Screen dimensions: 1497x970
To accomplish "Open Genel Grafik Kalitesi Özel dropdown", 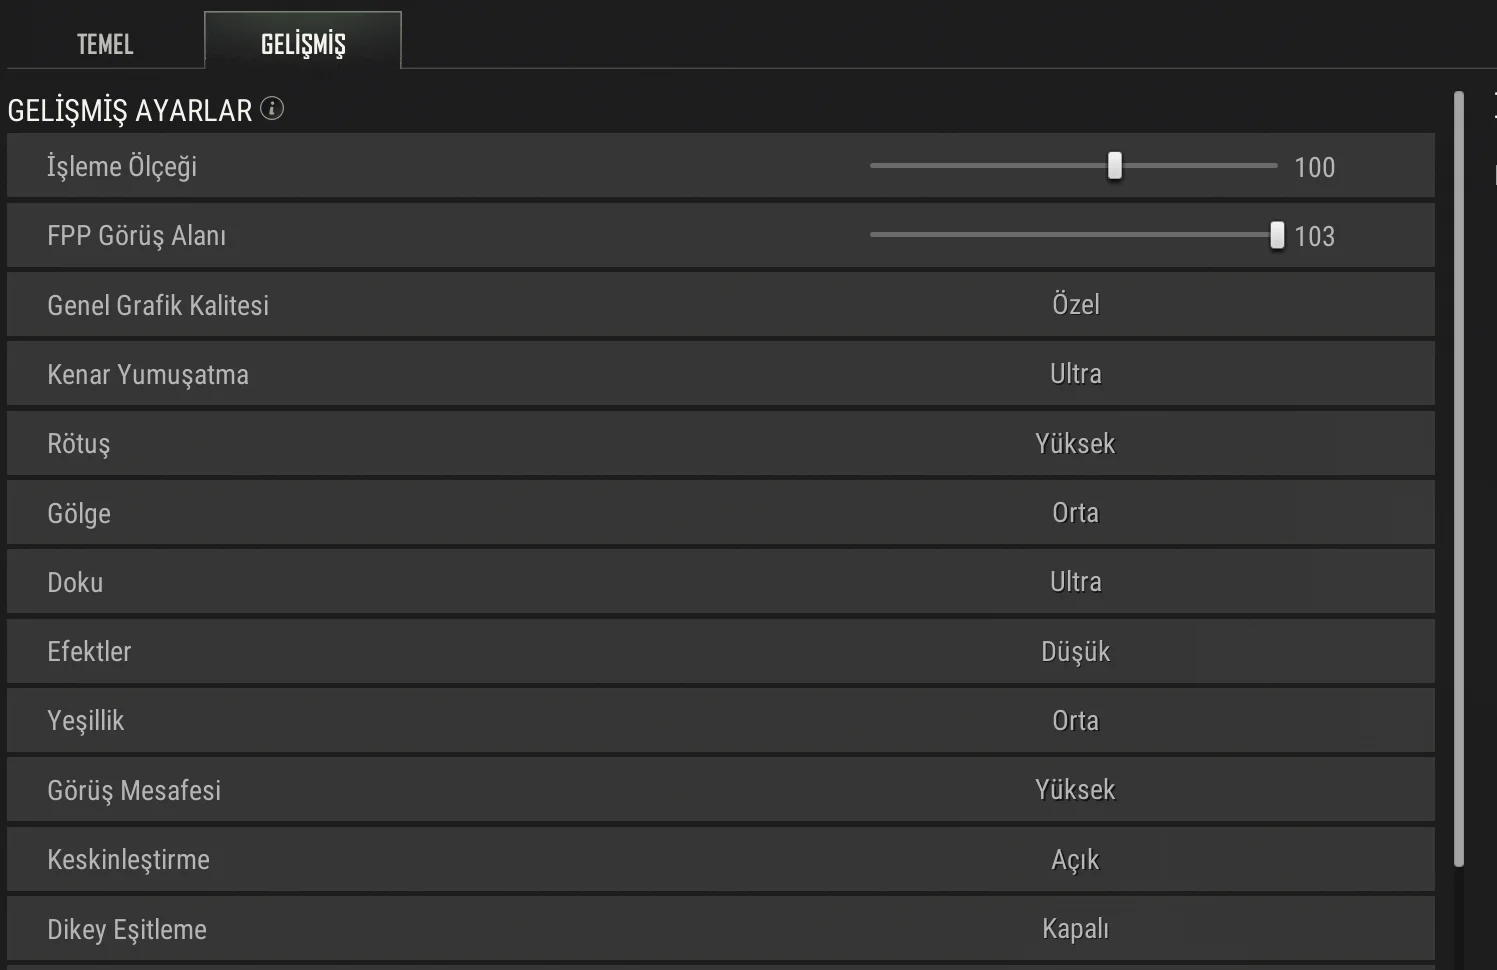I will tap(1075, 304).
